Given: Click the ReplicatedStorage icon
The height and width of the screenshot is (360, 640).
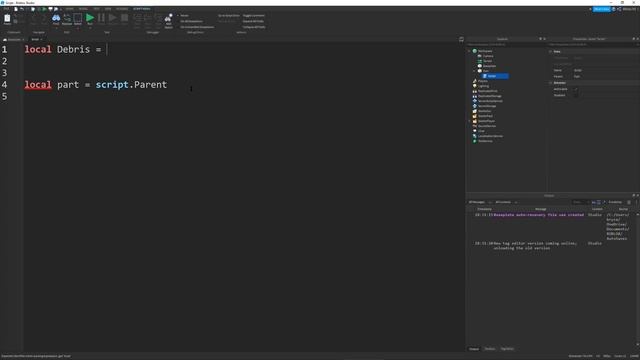Looking at the screenshot, I should pos(475,96).
